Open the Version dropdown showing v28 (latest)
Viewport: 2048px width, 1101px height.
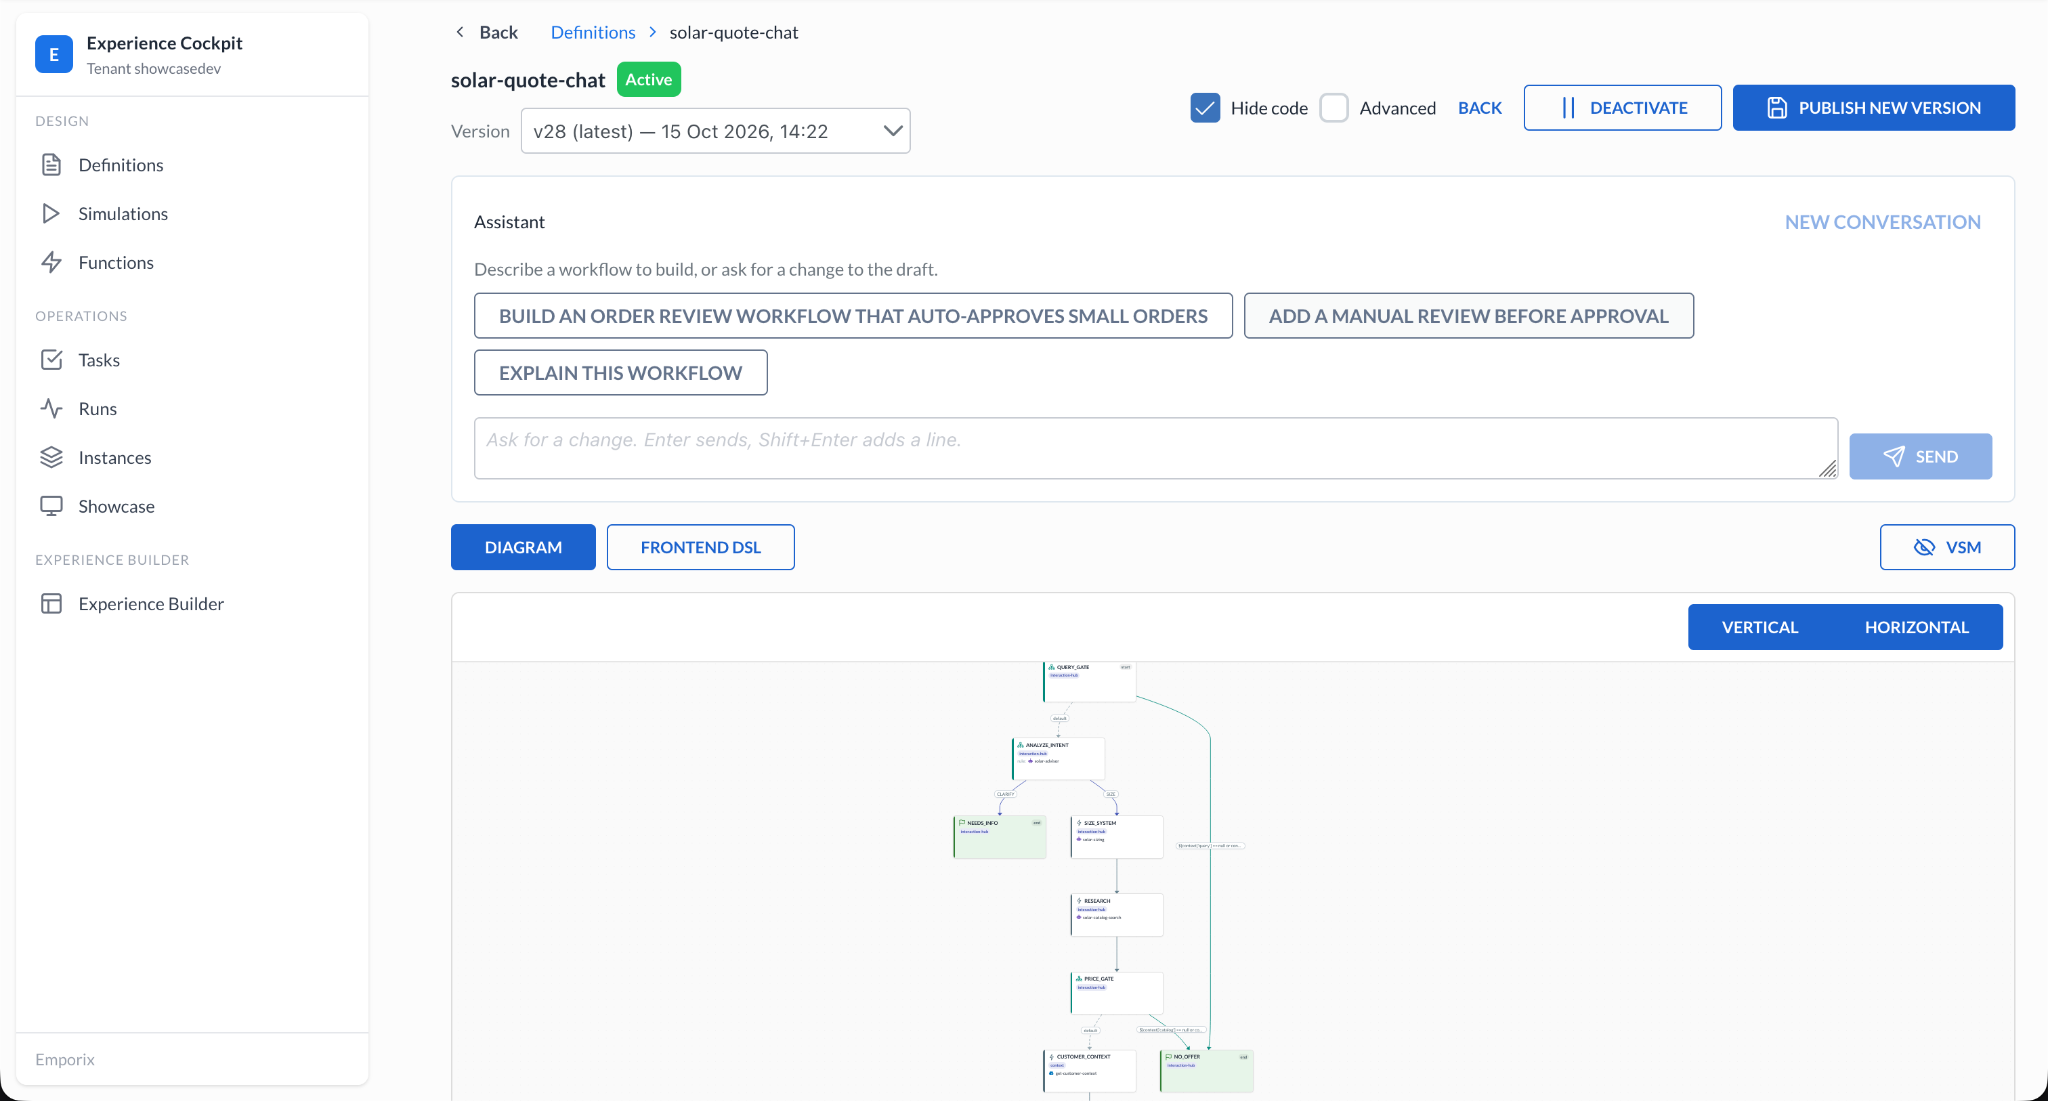pos(716,131)
